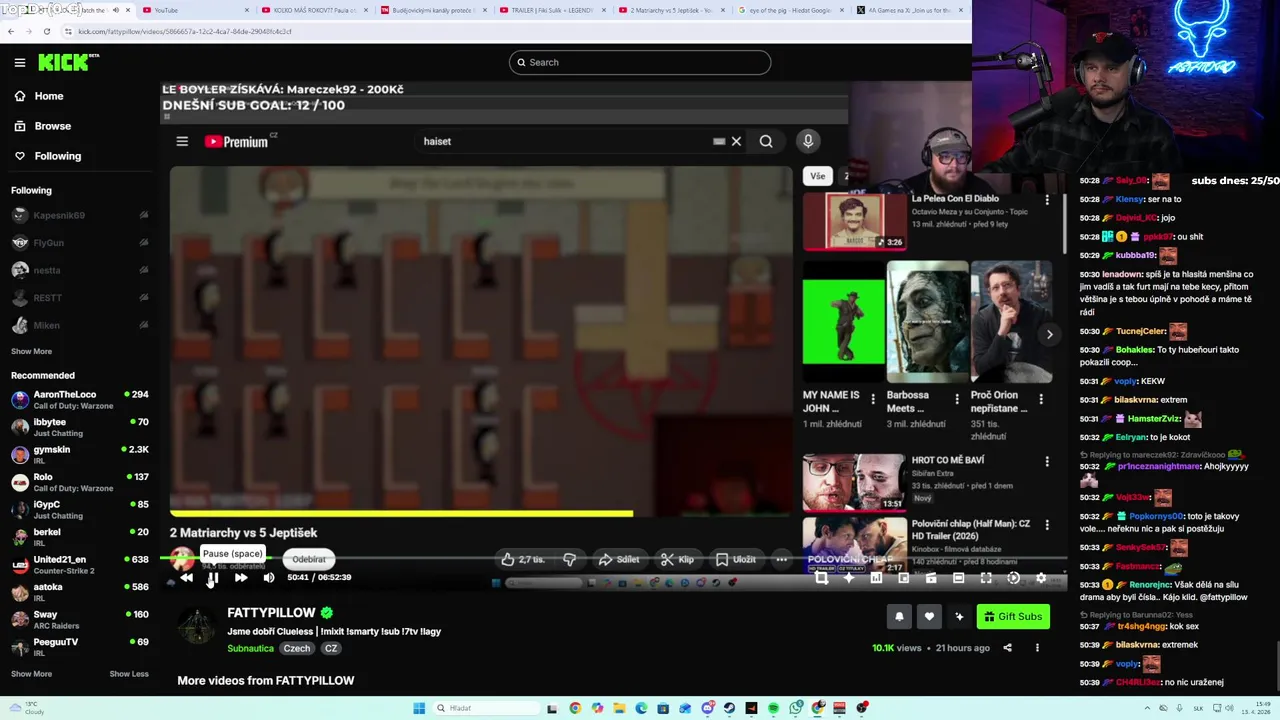Dislike the YouTube video
1280x720 pixels.
569,560
